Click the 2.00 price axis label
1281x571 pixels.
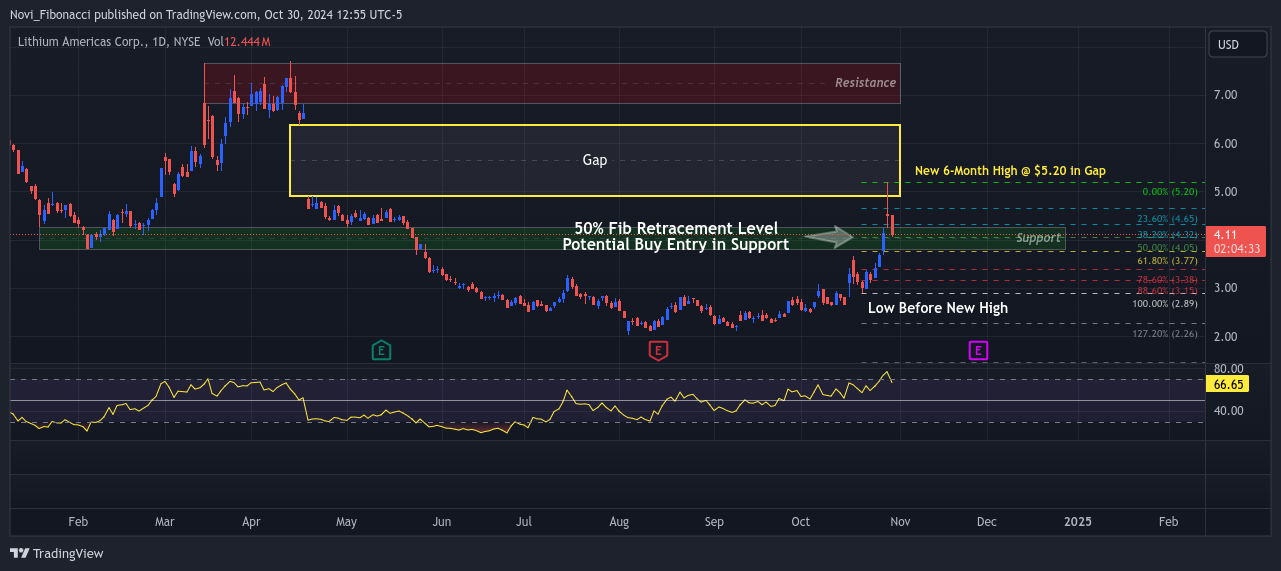[x=1225, y=337]
